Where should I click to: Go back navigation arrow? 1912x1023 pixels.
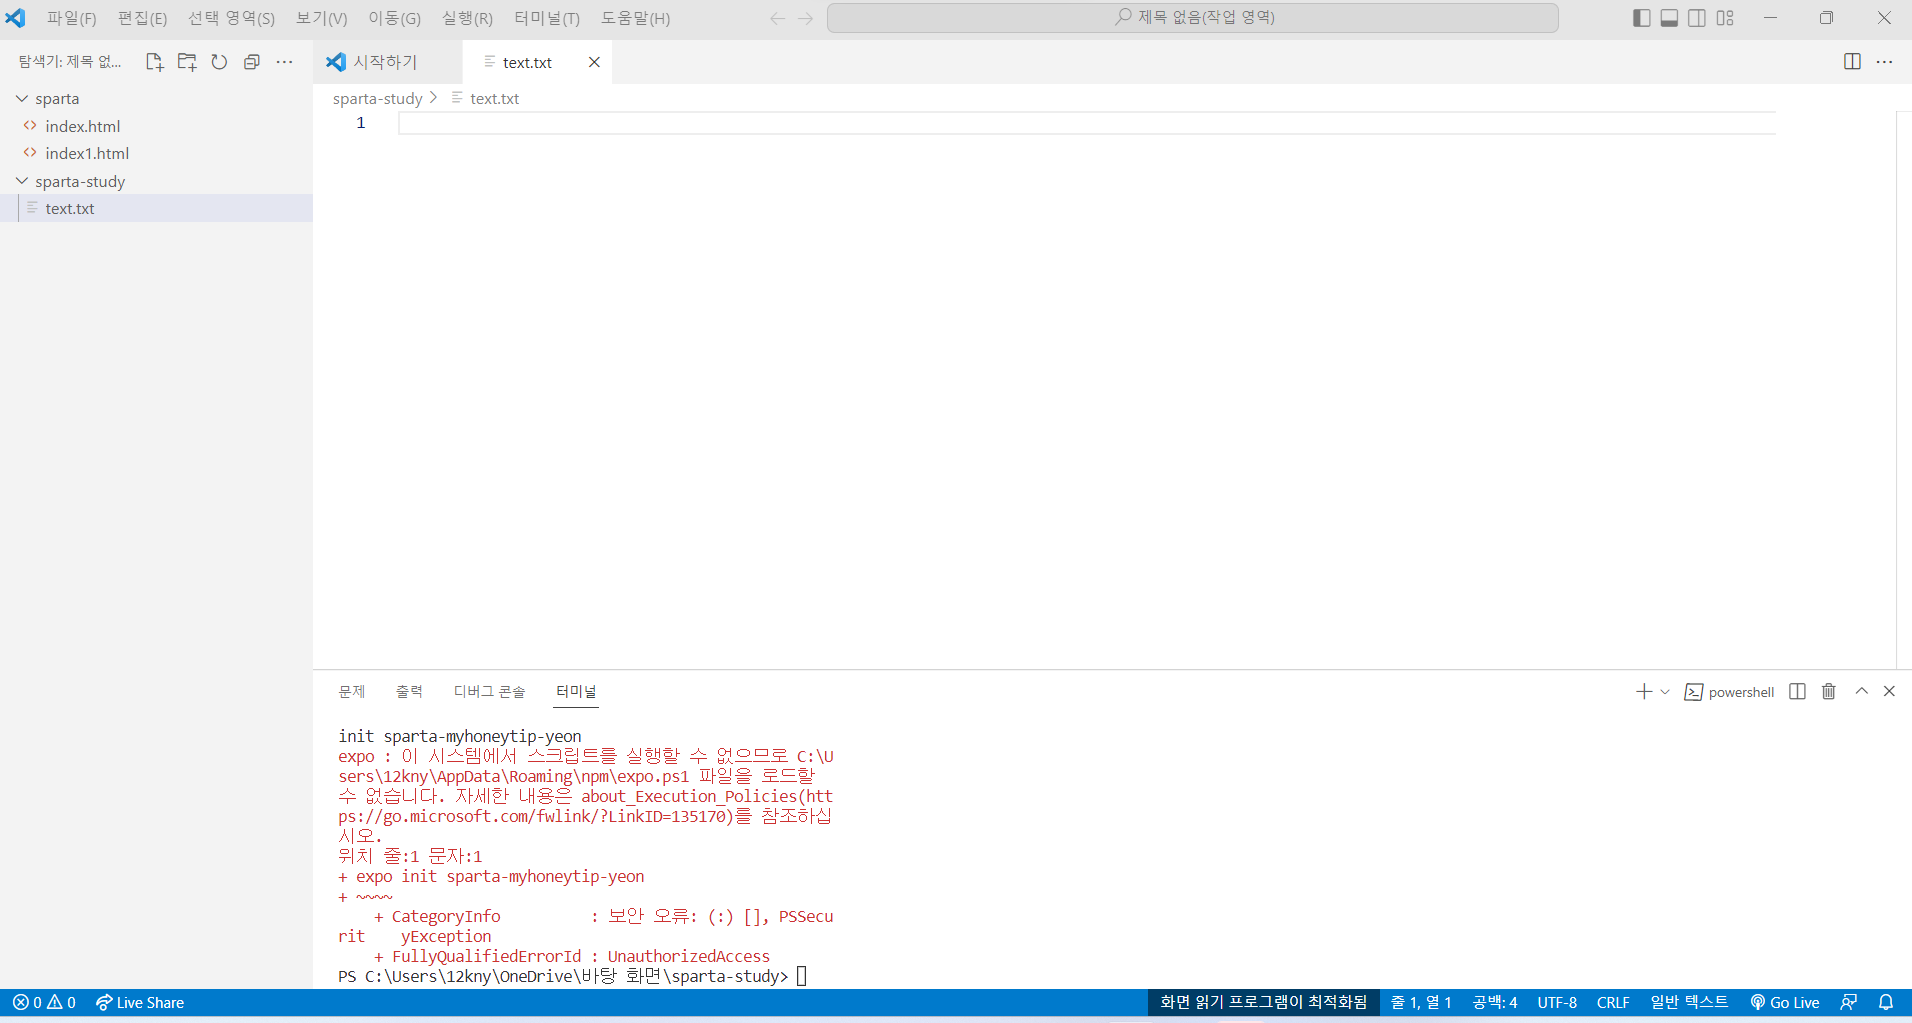pos(777,18)
